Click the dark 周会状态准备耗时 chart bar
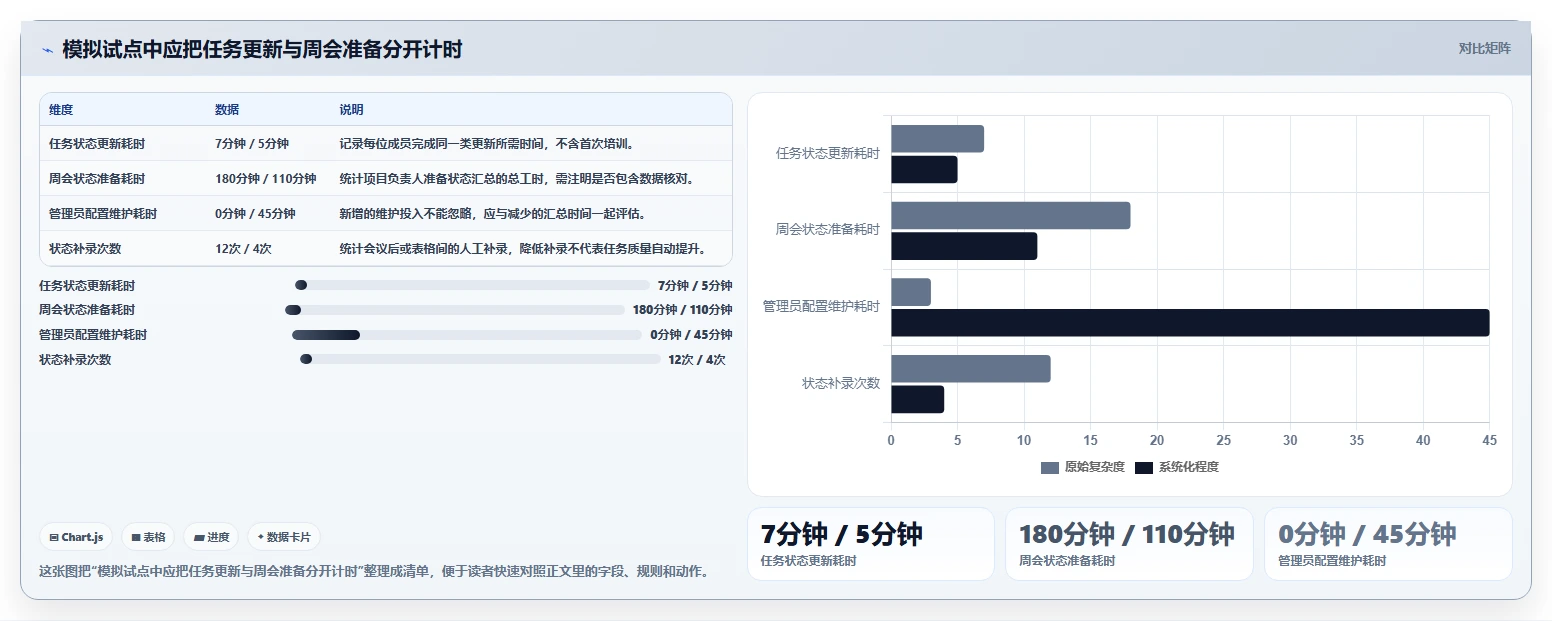1552x621 pixels. [x=964, y=246]
